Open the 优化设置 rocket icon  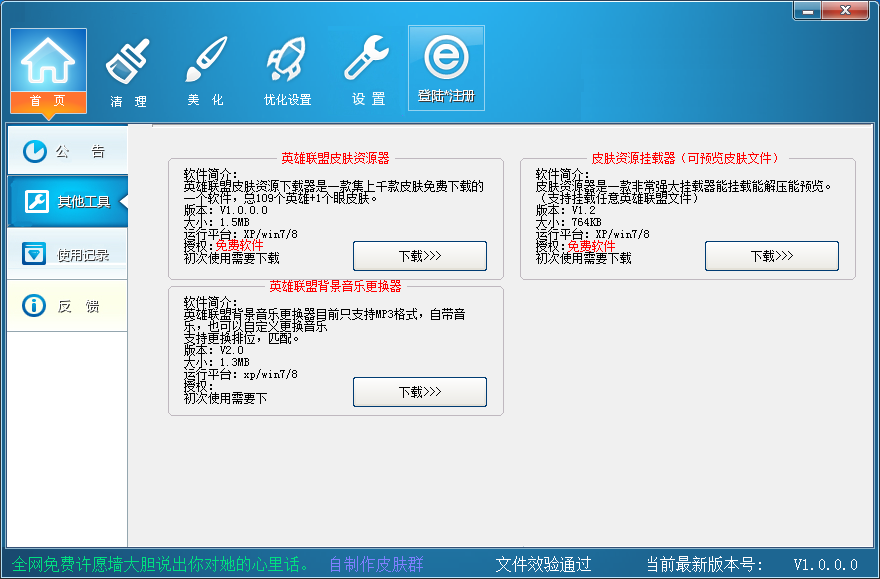tap(287, 71)
